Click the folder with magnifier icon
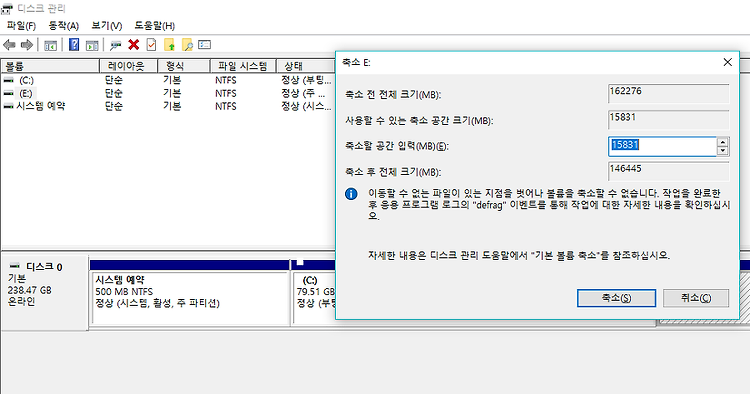 [x=187, y=45]
